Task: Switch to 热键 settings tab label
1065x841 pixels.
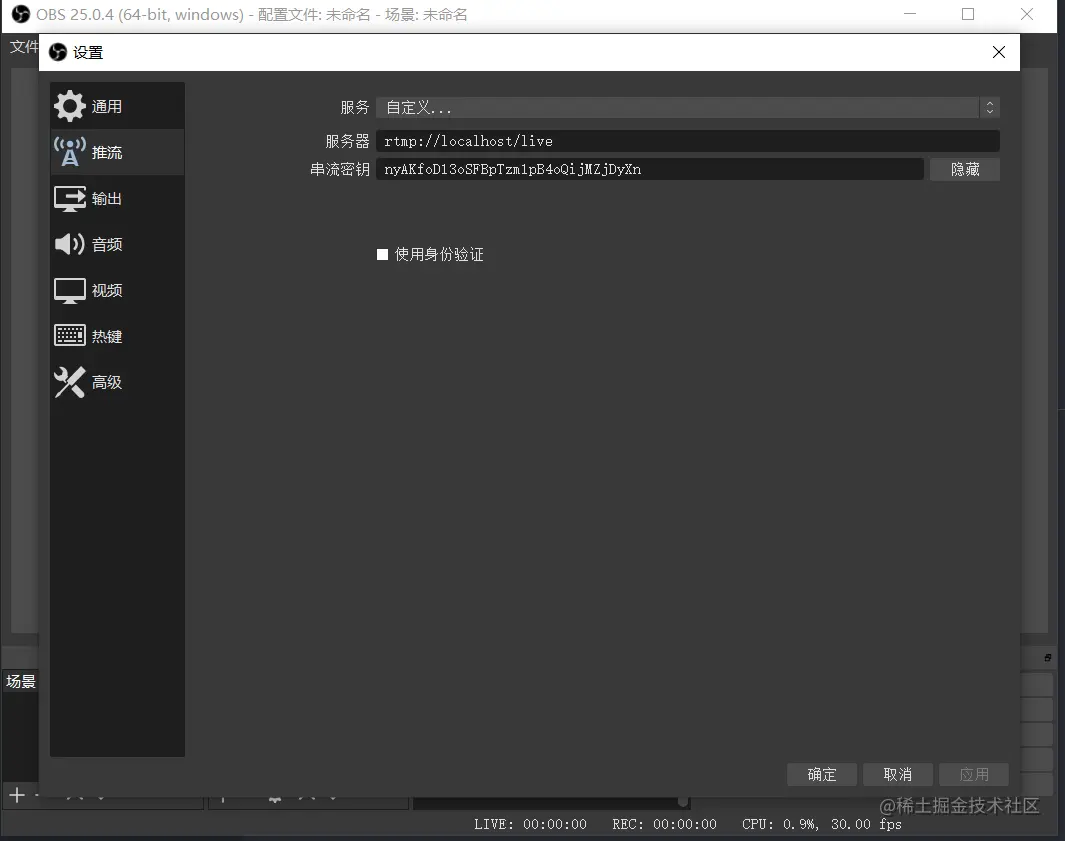Action: coord(107,336)
